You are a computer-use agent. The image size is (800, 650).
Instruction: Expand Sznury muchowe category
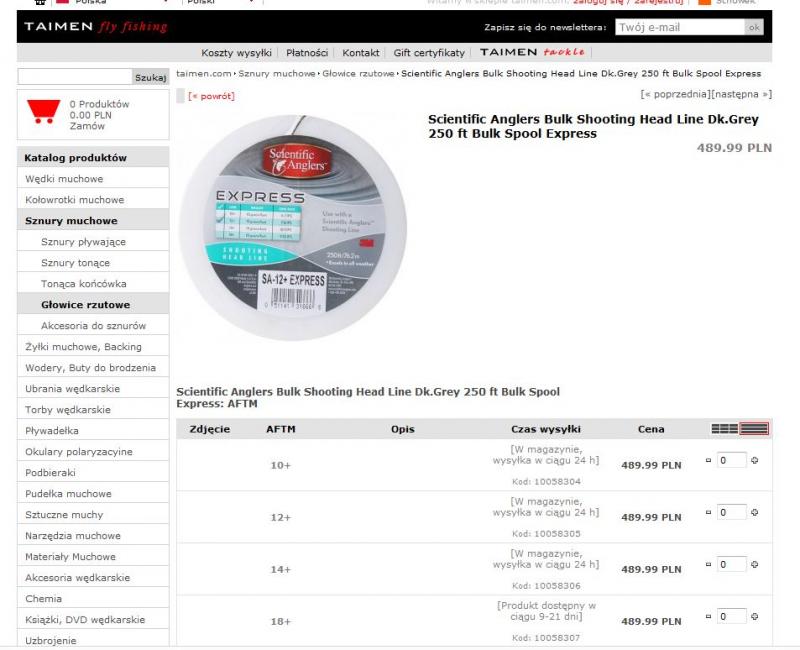coord(71,221)
